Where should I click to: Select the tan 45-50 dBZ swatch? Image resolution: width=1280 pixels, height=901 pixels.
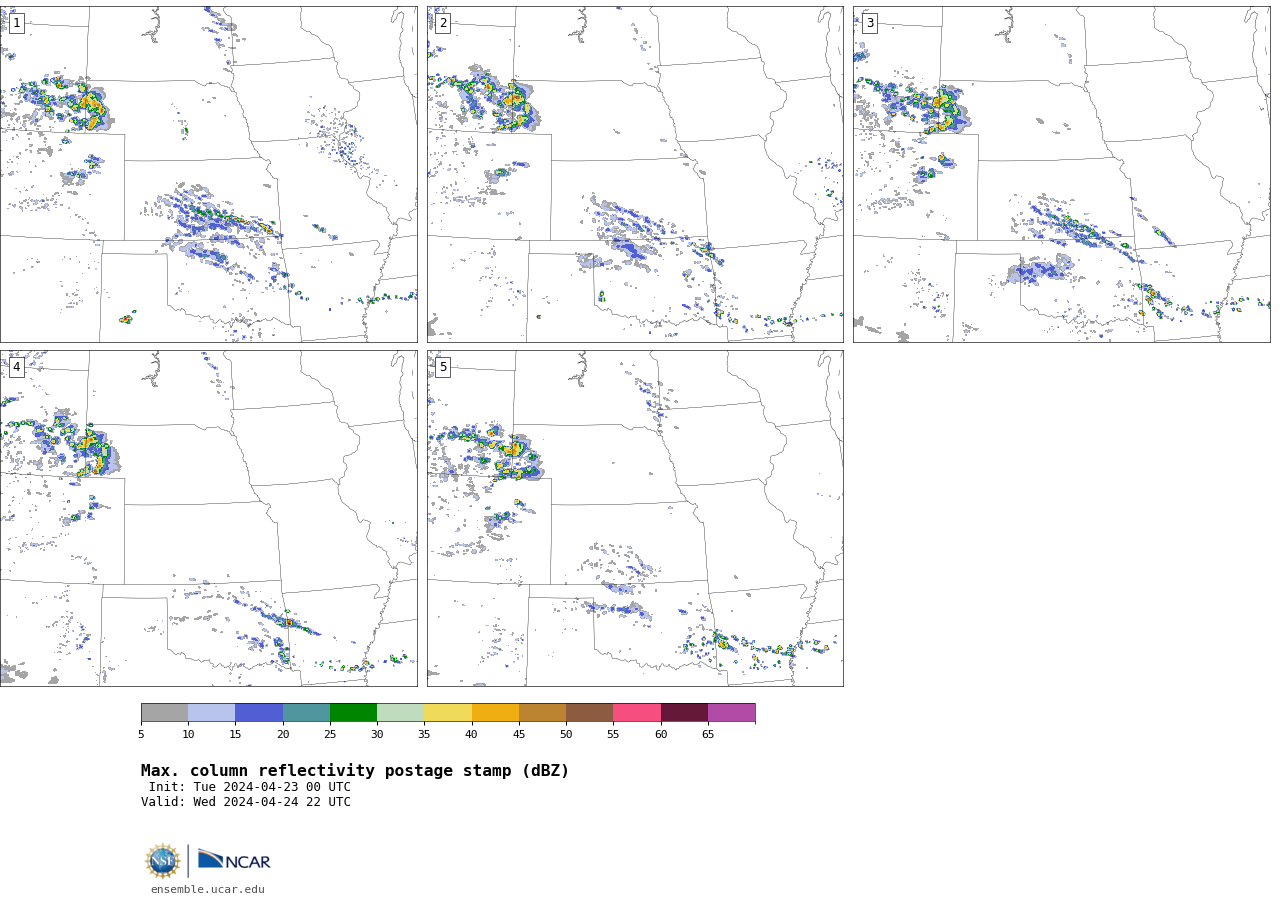pos(542,712)
